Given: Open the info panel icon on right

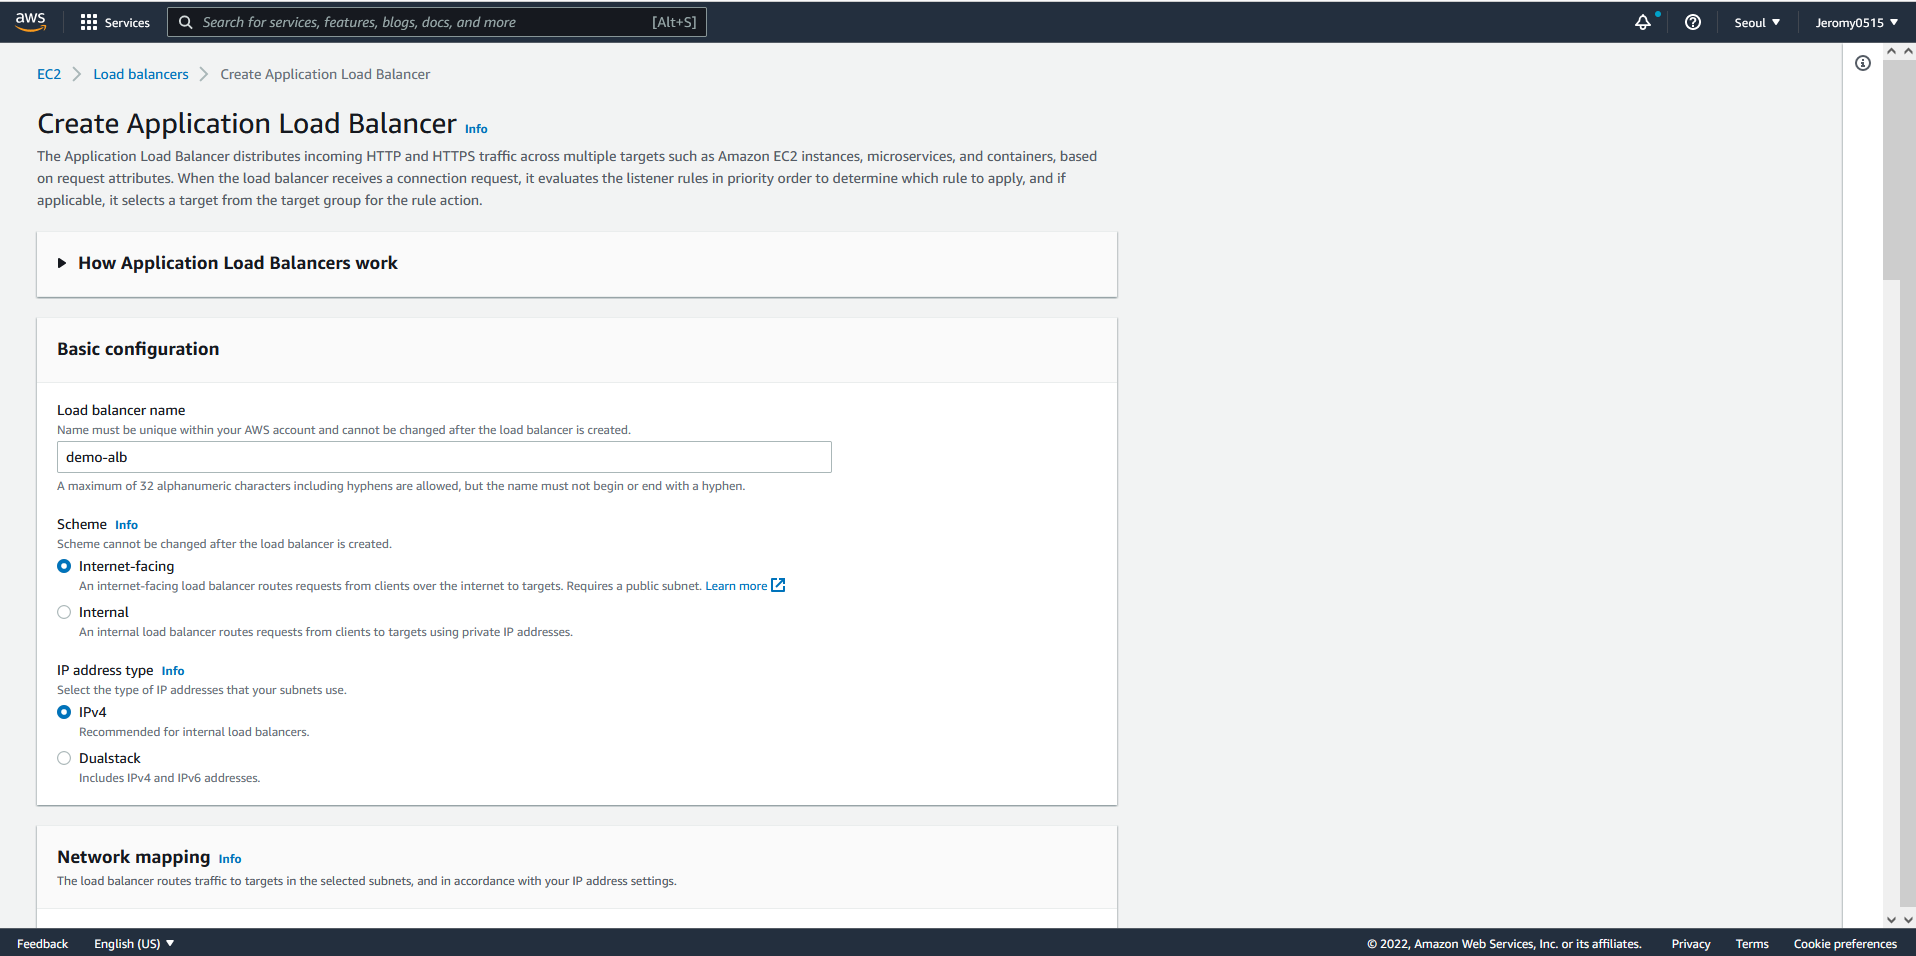Looking at the screenshot, I should pyautogui.click(x=1863, y=63).
